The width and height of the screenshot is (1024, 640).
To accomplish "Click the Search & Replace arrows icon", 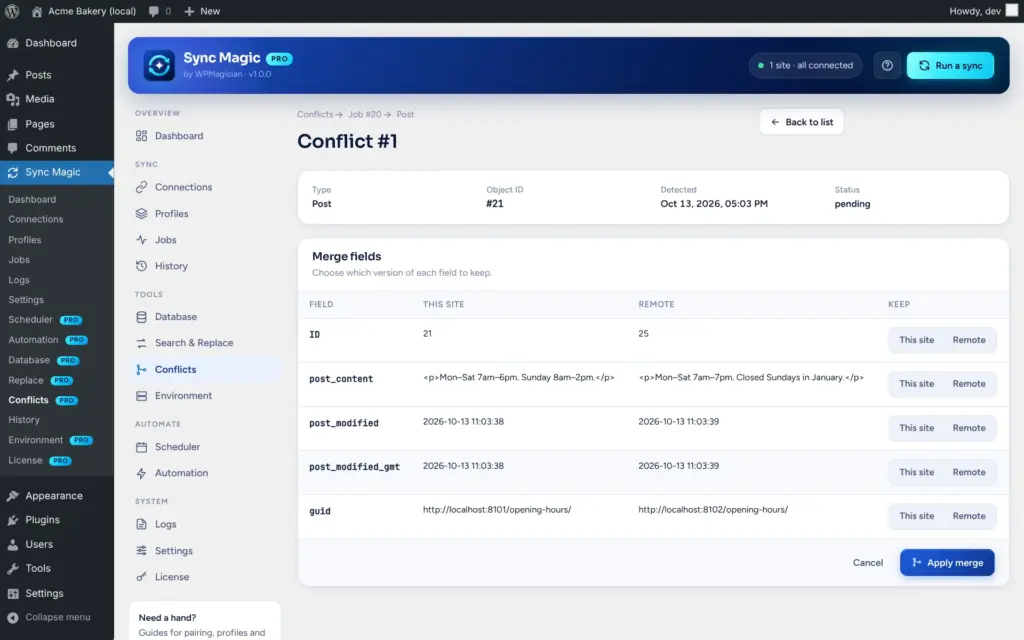I will point(141,343).
